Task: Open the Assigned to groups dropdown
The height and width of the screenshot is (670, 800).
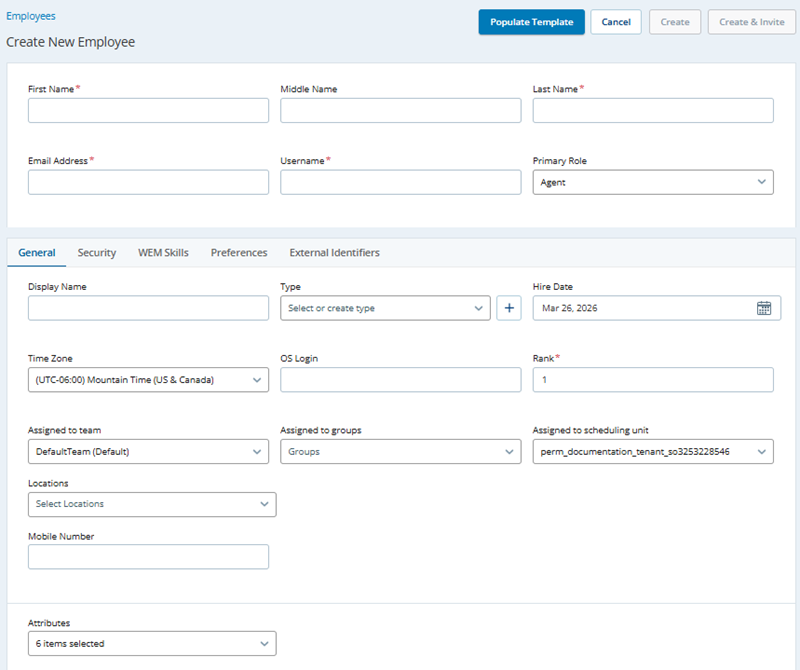Action: point(400,452)
